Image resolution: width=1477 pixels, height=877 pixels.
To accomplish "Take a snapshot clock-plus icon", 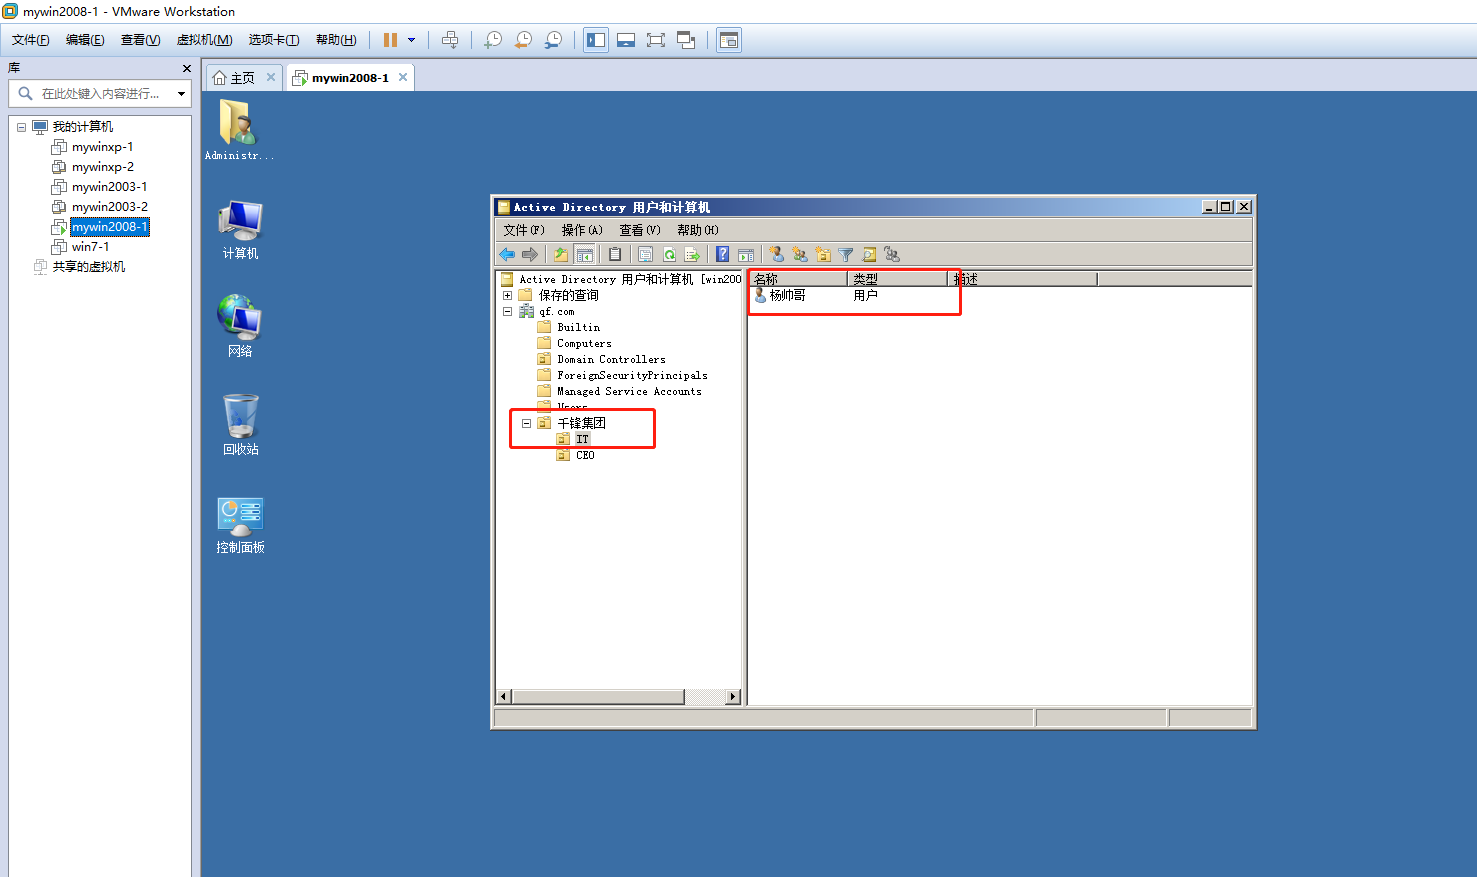I will pos(493,40).
